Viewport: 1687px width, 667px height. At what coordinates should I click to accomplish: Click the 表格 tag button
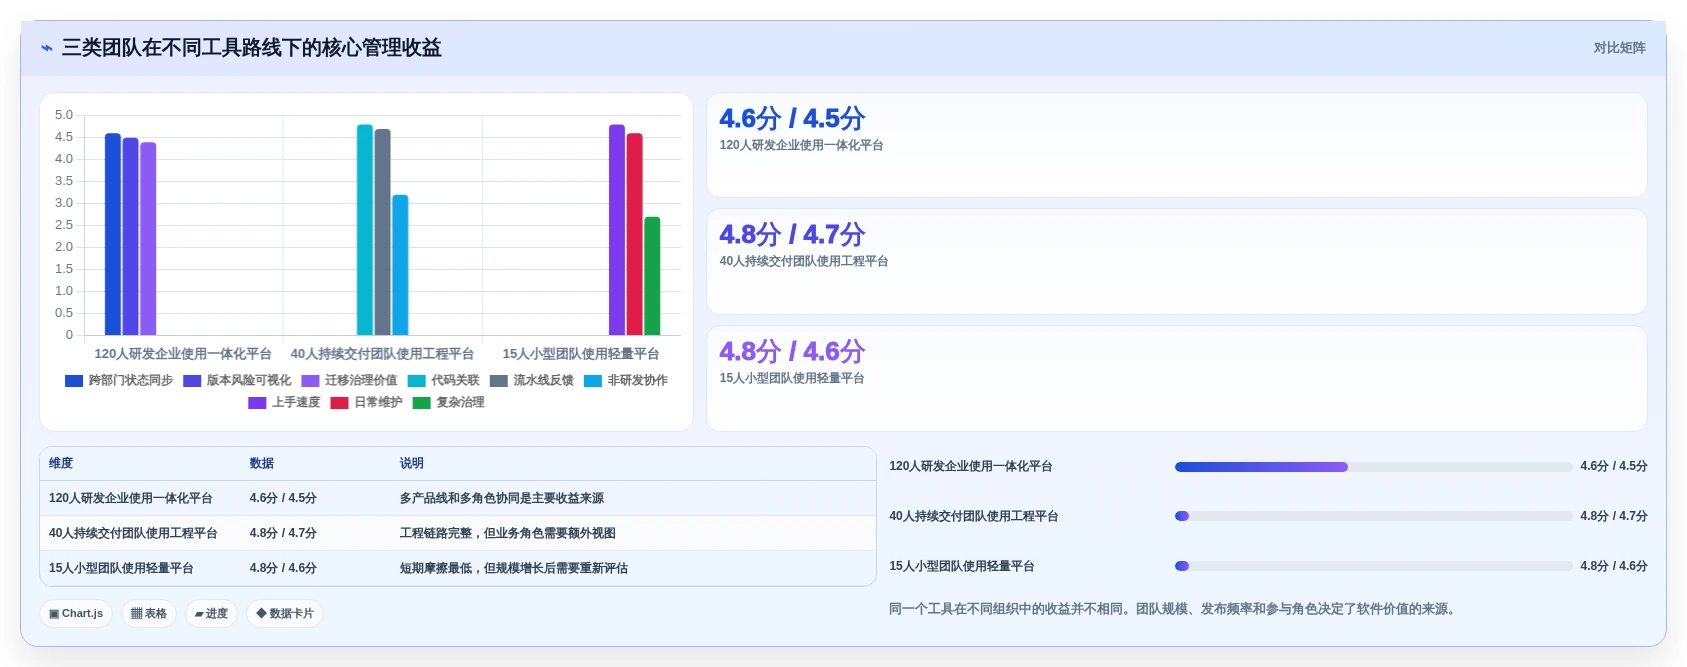coord(149,613)
